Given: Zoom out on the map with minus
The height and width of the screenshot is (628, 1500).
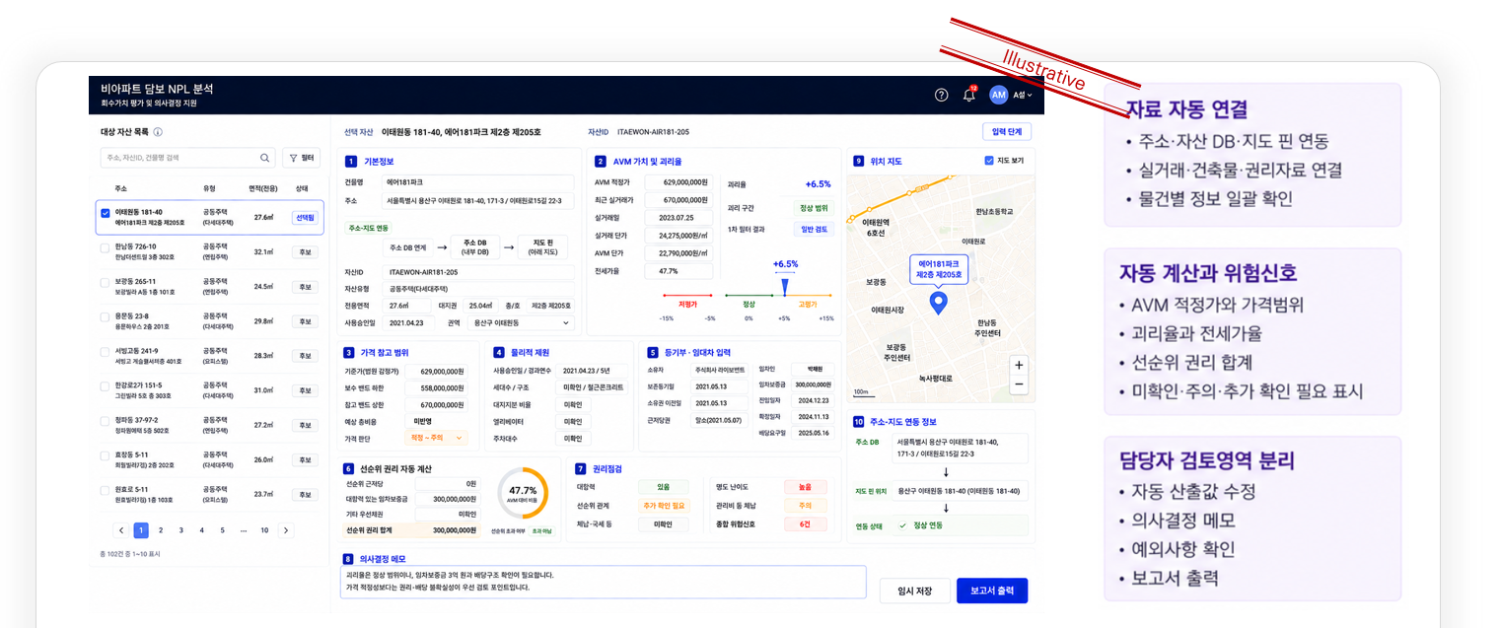Looking at the screenshot, I should tap(1018, 384).
